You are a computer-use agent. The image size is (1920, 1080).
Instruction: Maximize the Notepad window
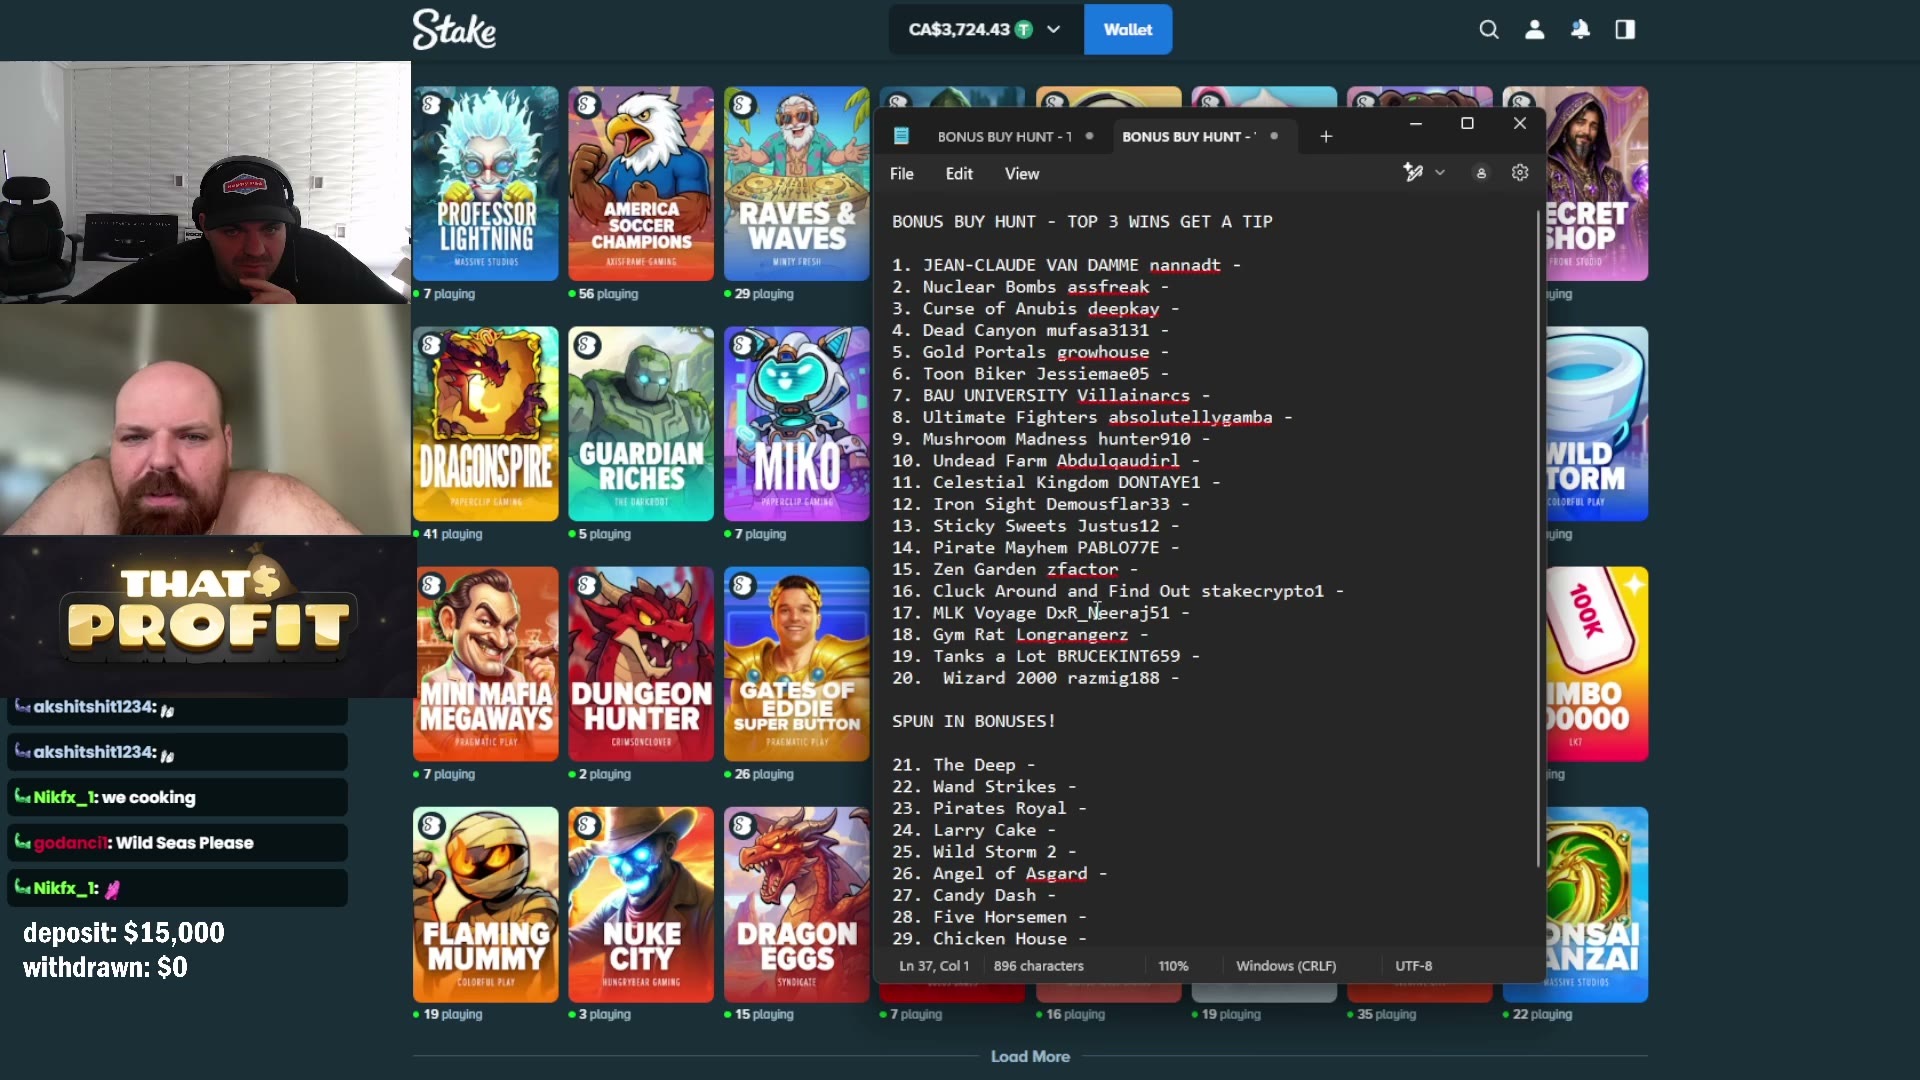(x=1467, y=123)
